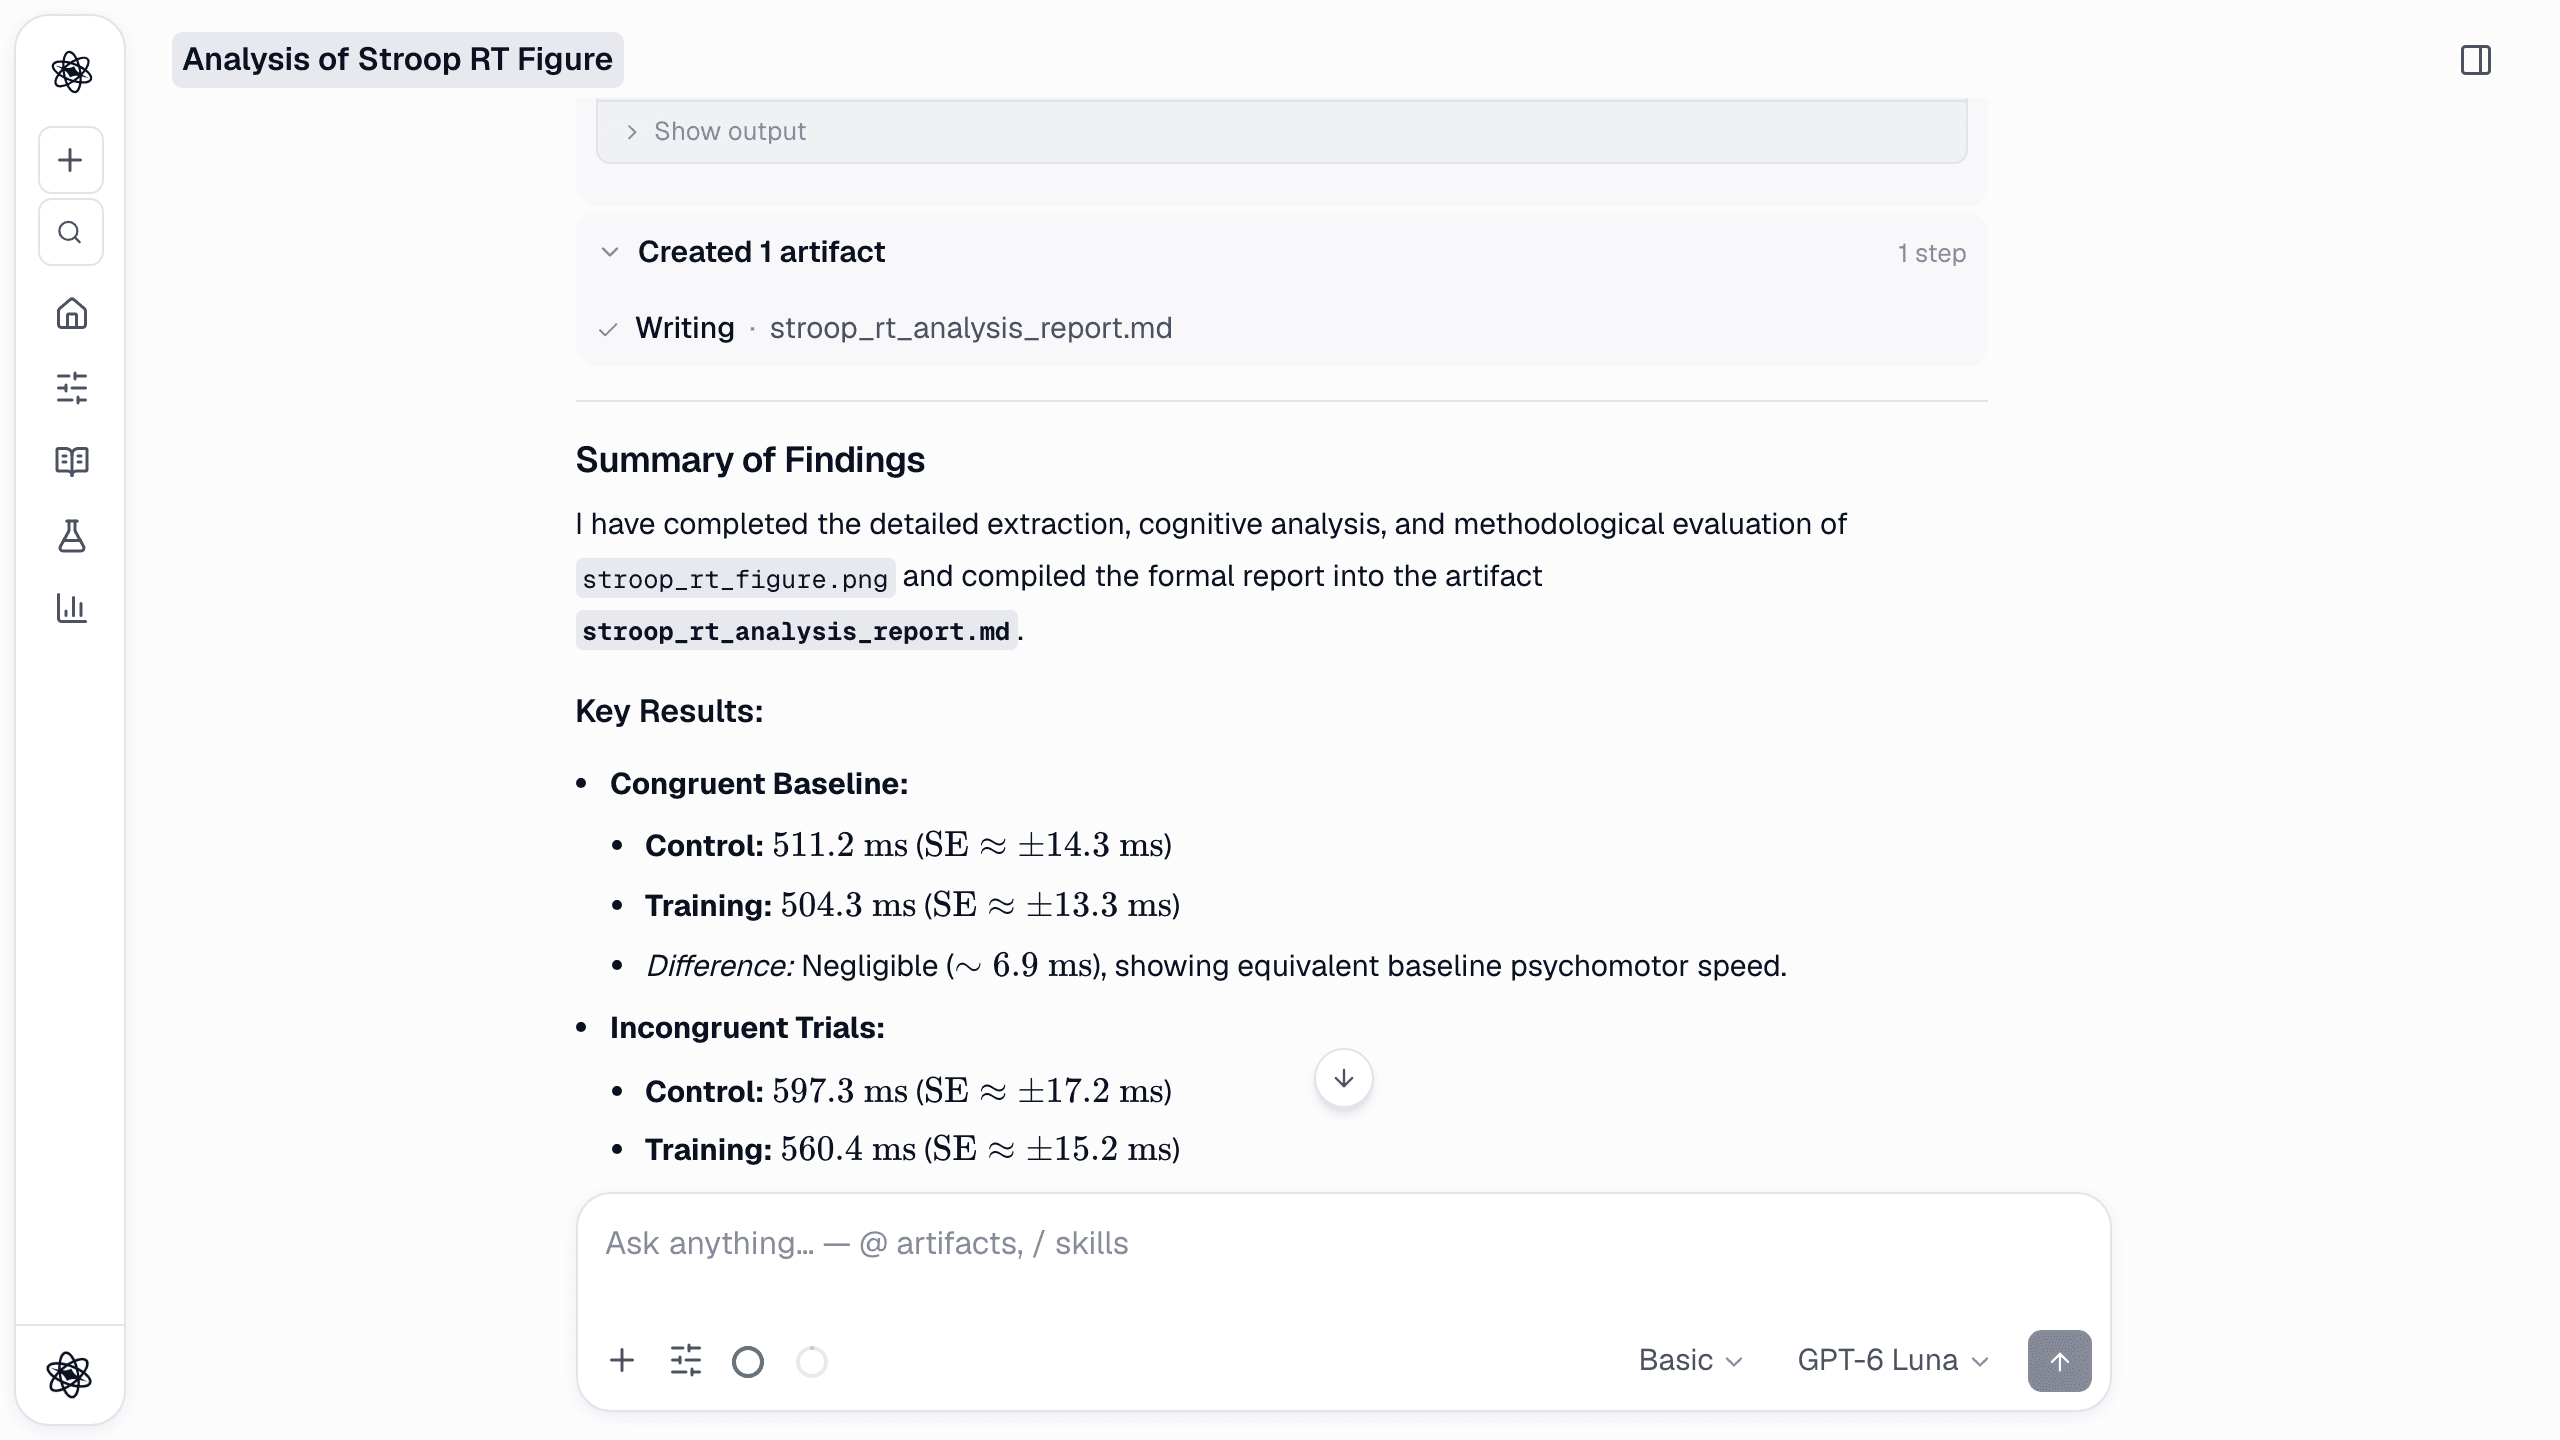
Task: Click the input toolbar sliders icon
Action: (x=686, y=1361)
